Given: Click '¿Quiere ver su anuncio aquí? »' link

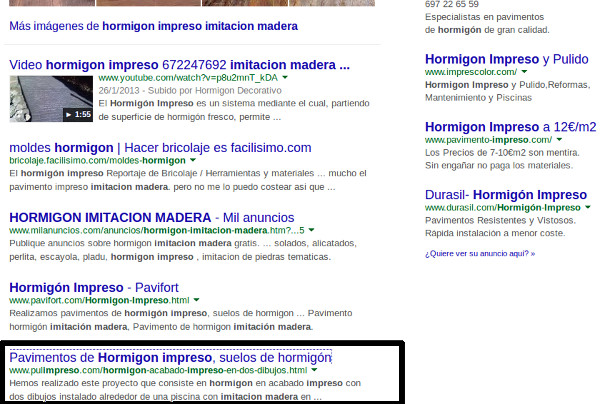Looking at the screenshot, I should coord(480,253).
